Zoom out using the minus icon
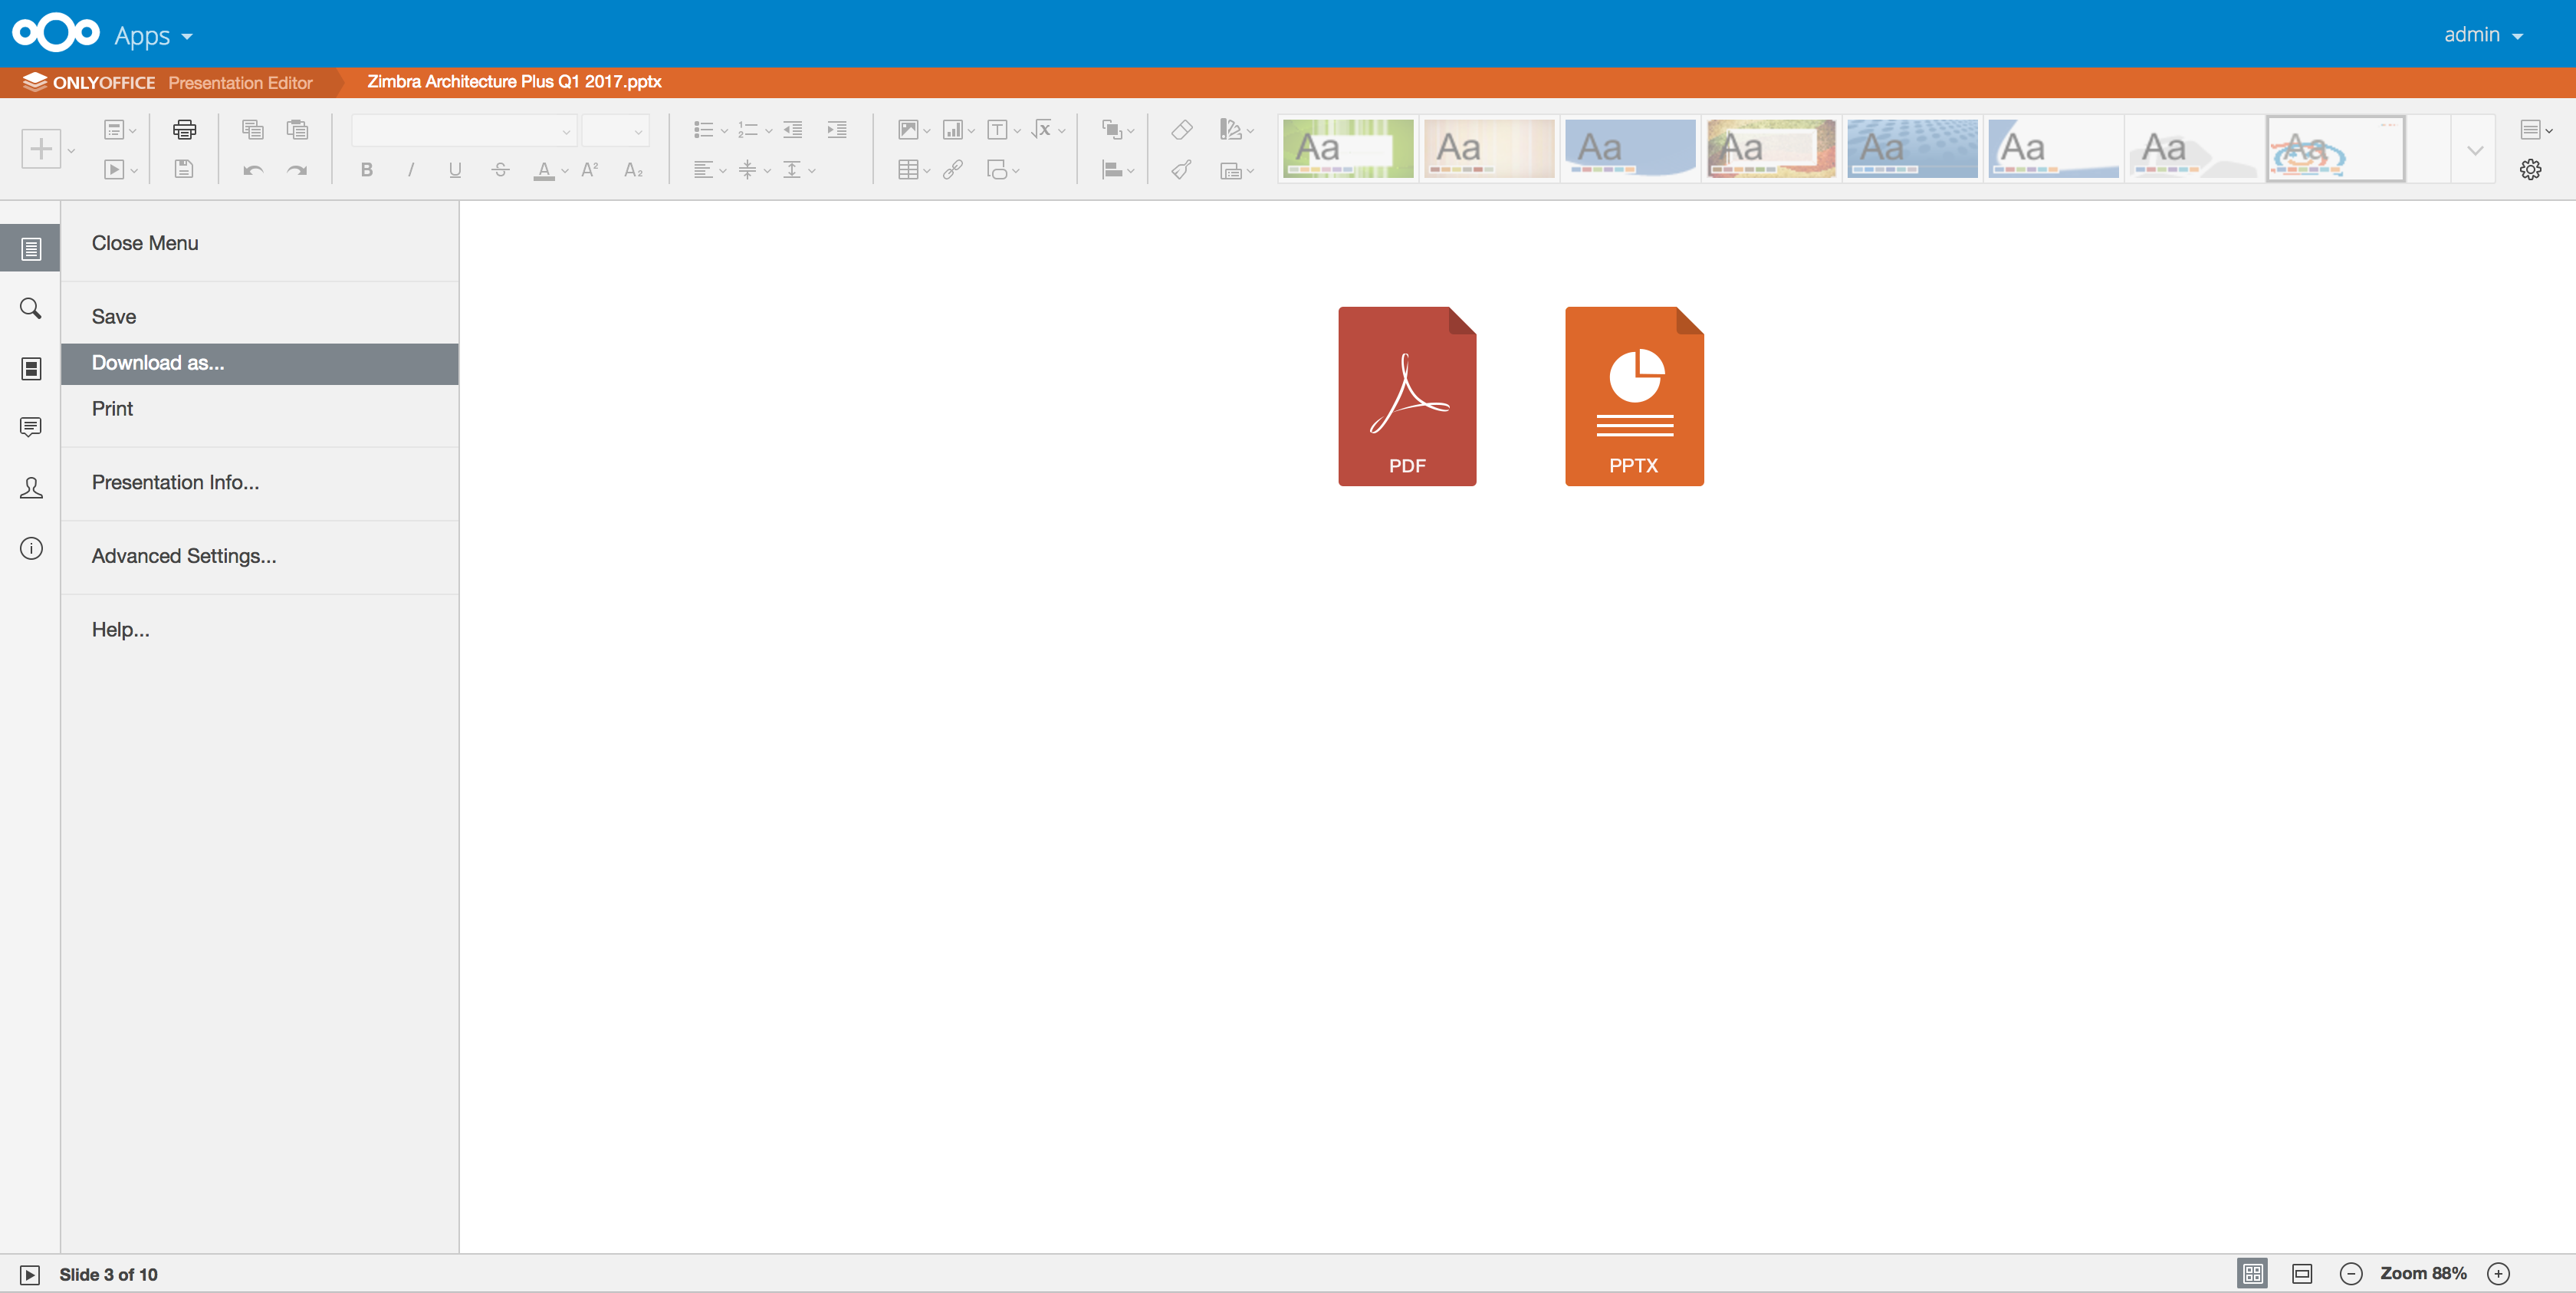2576x1293 pixels. click(2351, 1274)
